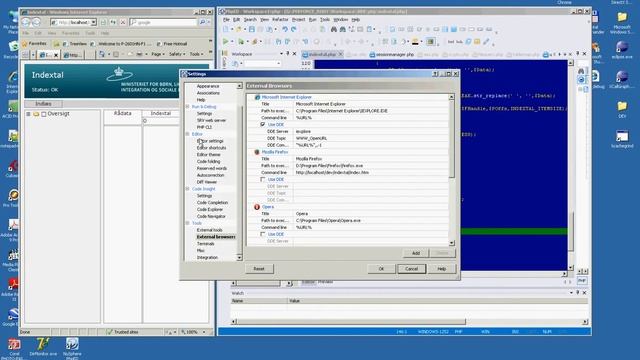Click the Firefox Command line value field

[x=371, y=173]
